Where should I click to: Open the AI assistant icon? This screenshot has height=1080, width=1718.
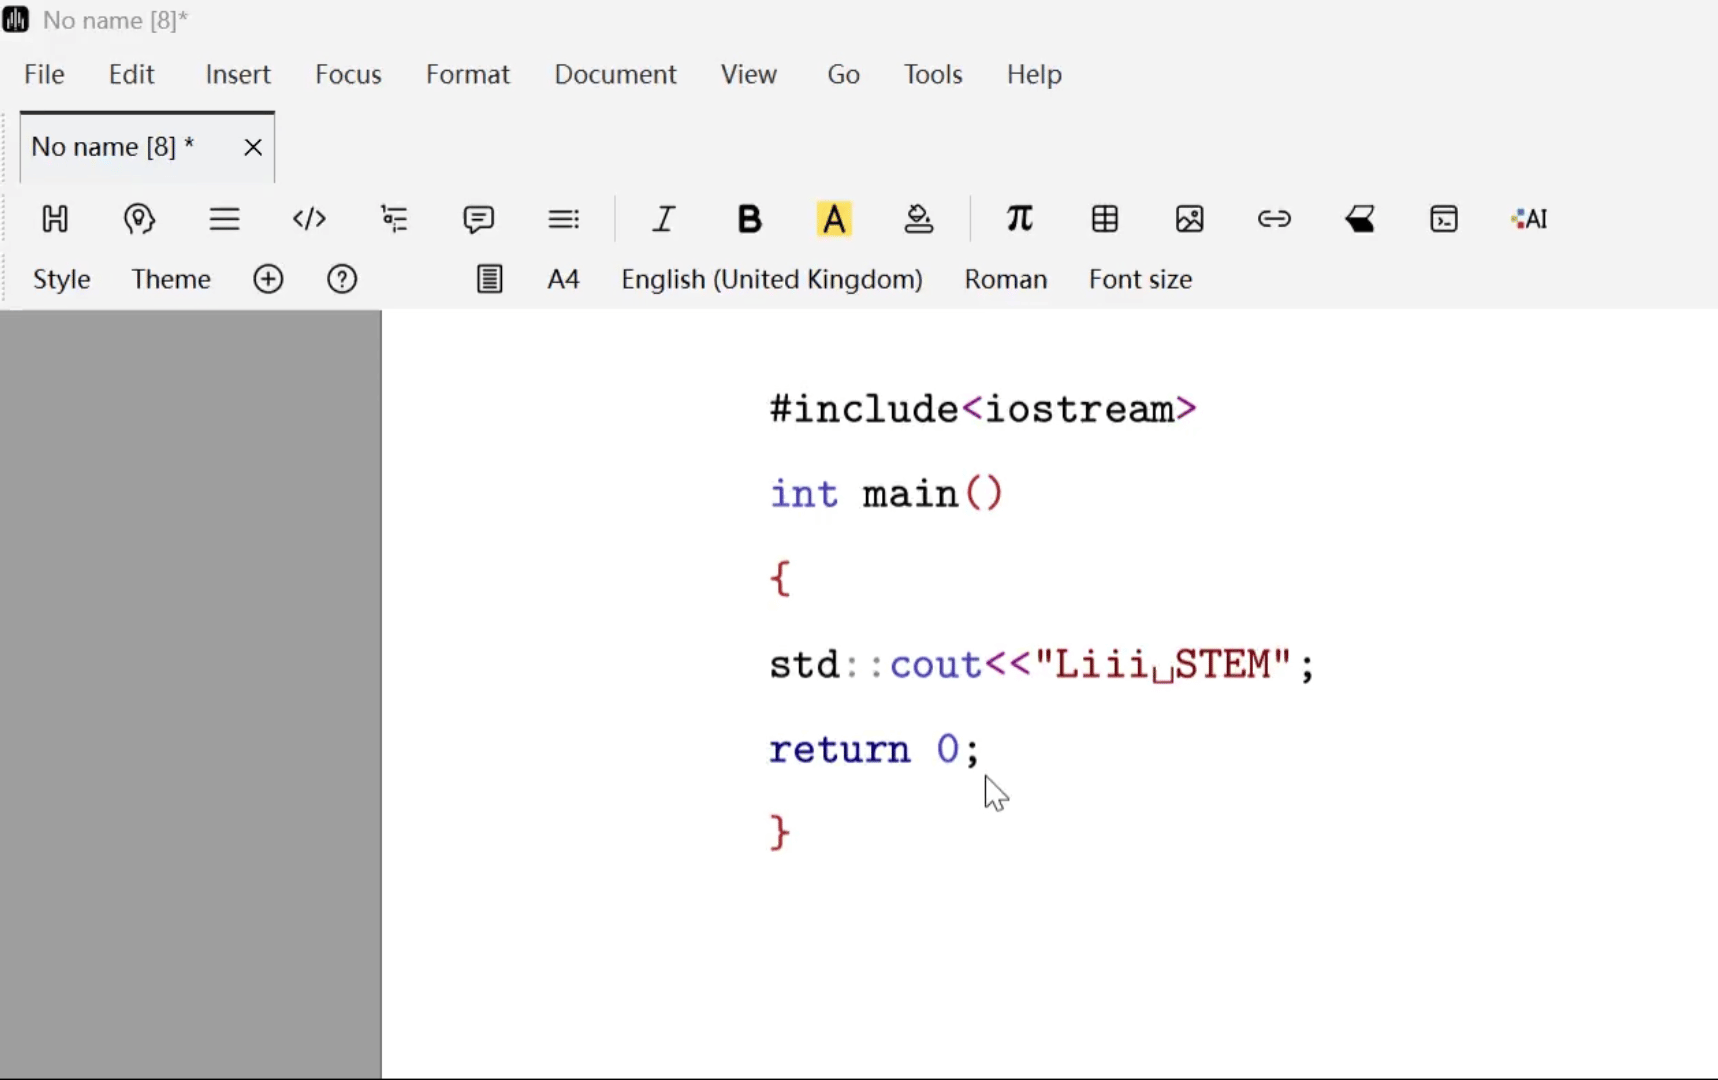point(1529,218)
